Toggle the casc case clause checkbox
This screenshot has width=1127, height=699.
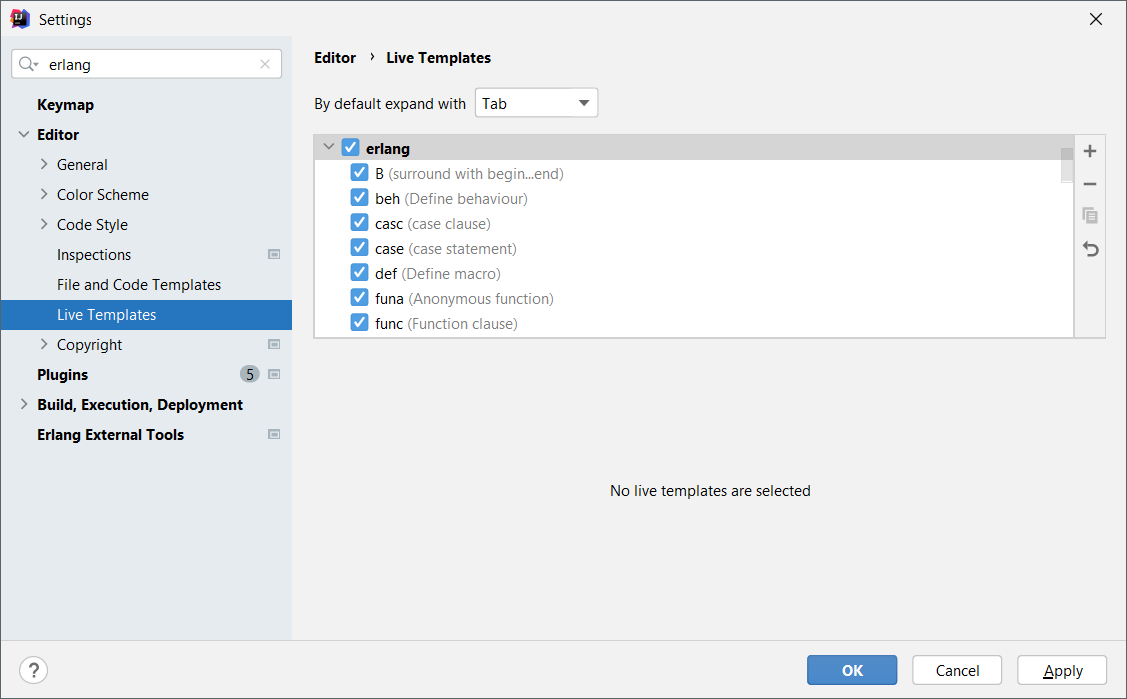click(359, 223)
